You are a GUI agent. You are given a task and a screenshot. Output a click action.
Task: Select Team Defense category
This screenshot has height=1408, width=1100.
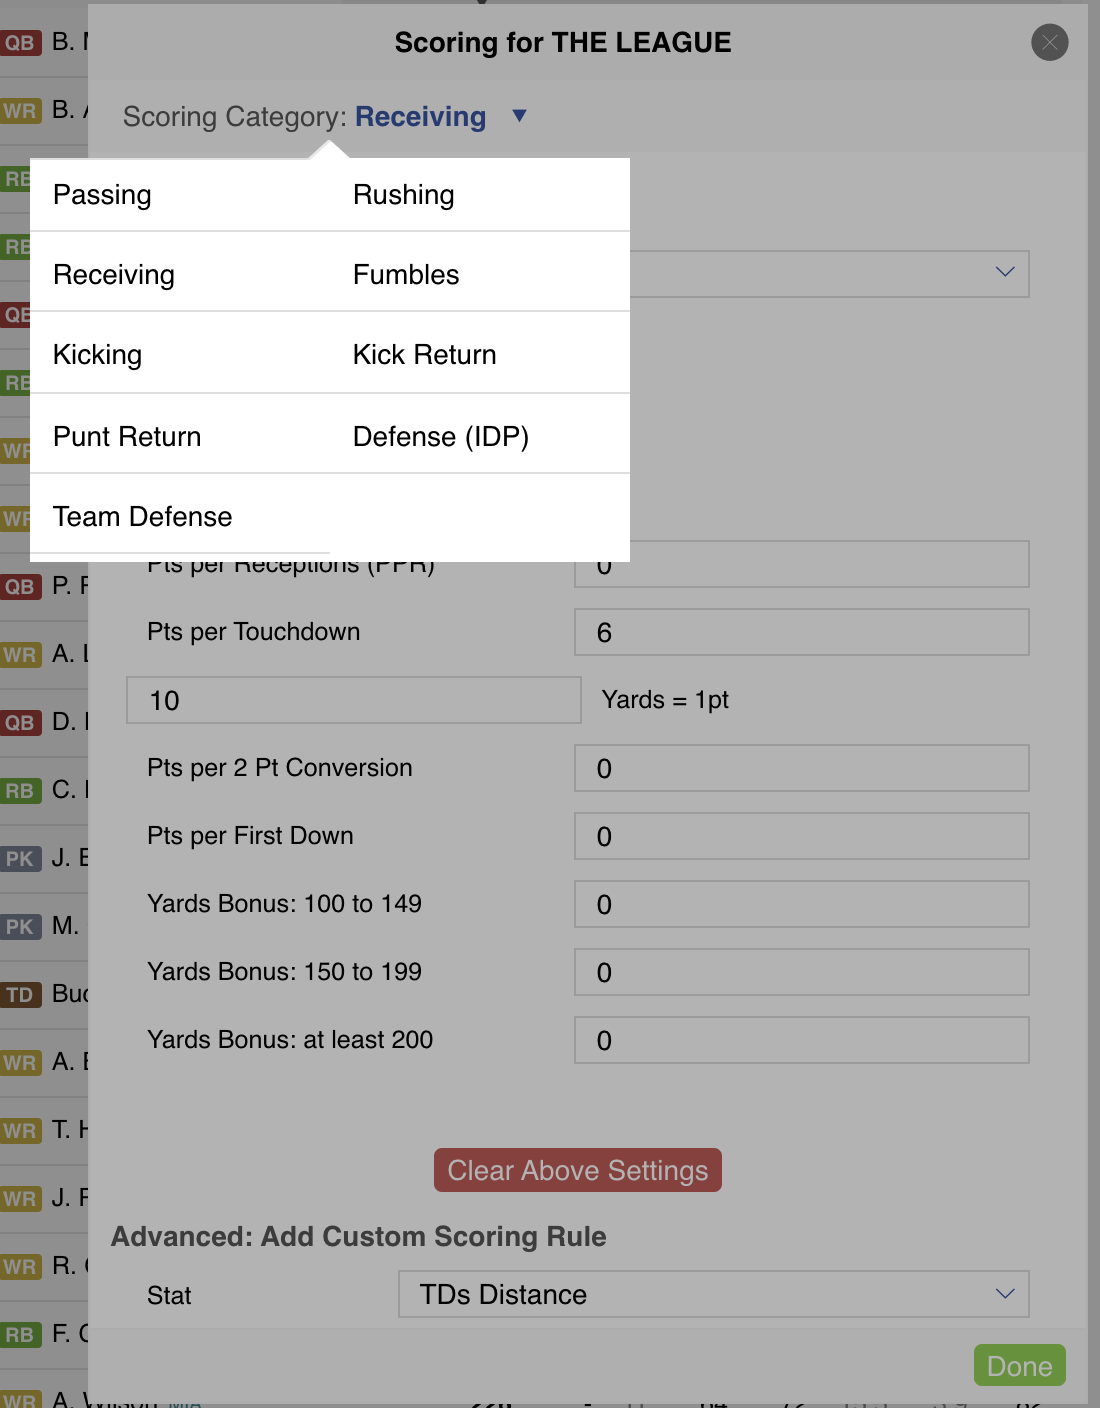(142, 517)
